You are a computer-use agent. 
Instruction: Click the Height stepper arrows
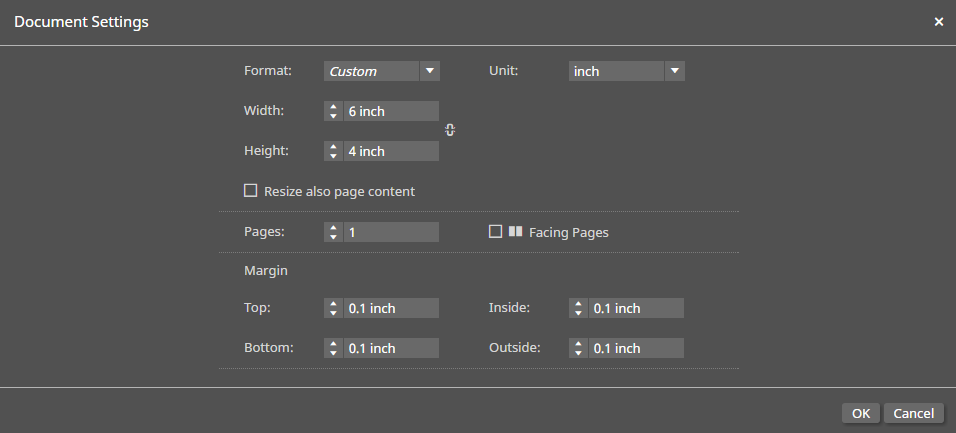coord(333,152)
